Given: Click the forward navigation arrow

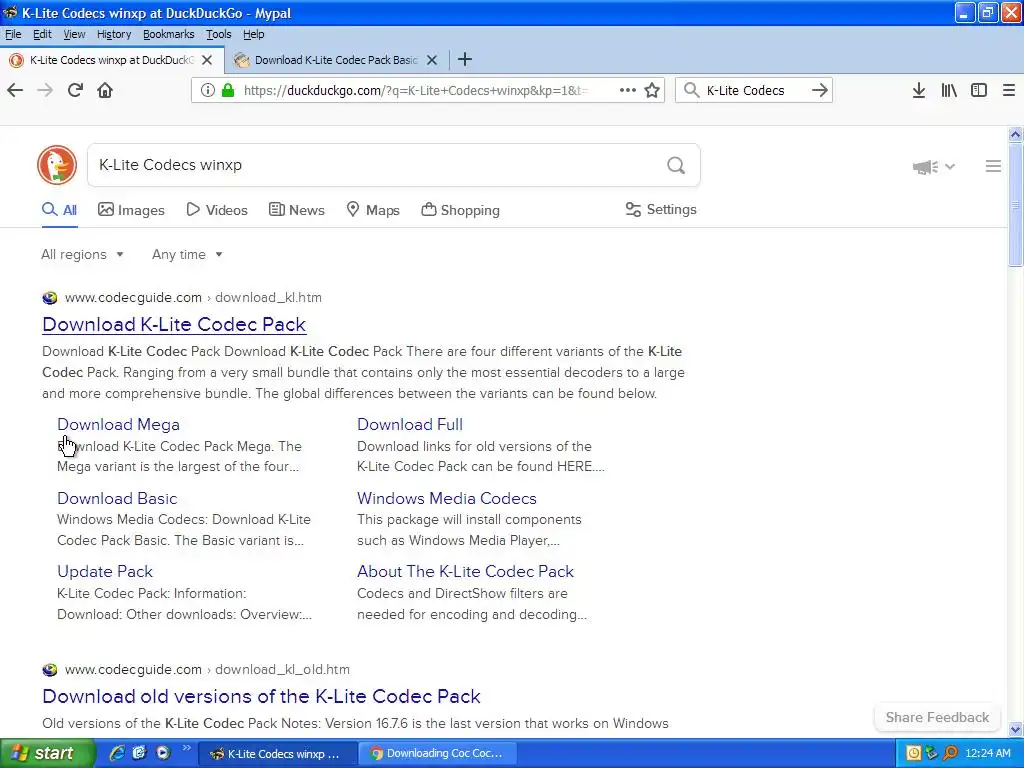Looking at the screenshot, I should tap(45, 90).
